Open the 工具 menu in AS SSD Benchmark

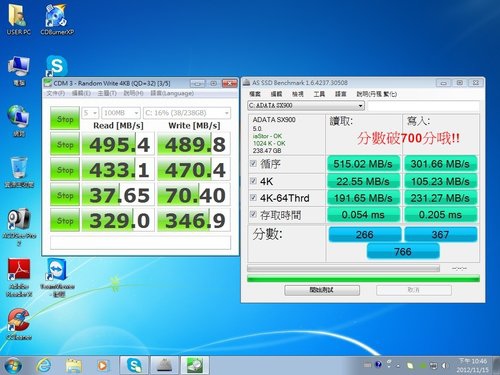[319, 94]
